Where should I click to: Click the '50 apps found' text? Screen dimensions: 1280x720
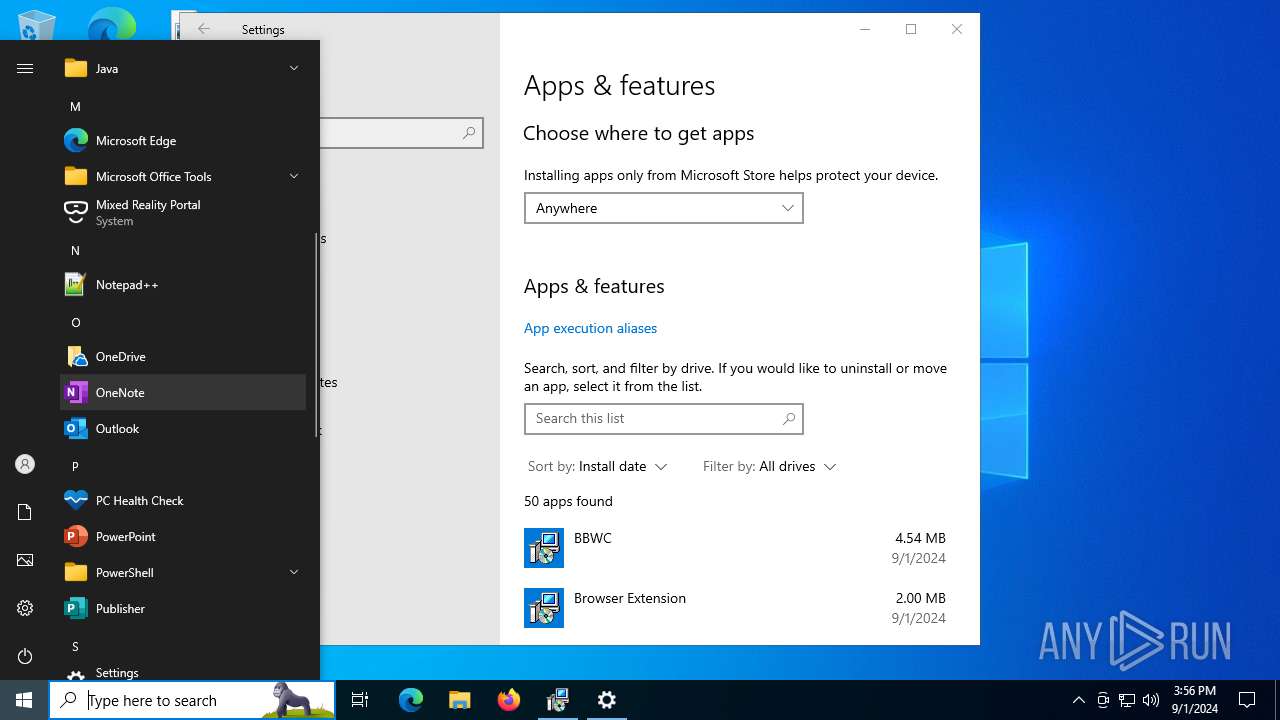click(568, 501)
